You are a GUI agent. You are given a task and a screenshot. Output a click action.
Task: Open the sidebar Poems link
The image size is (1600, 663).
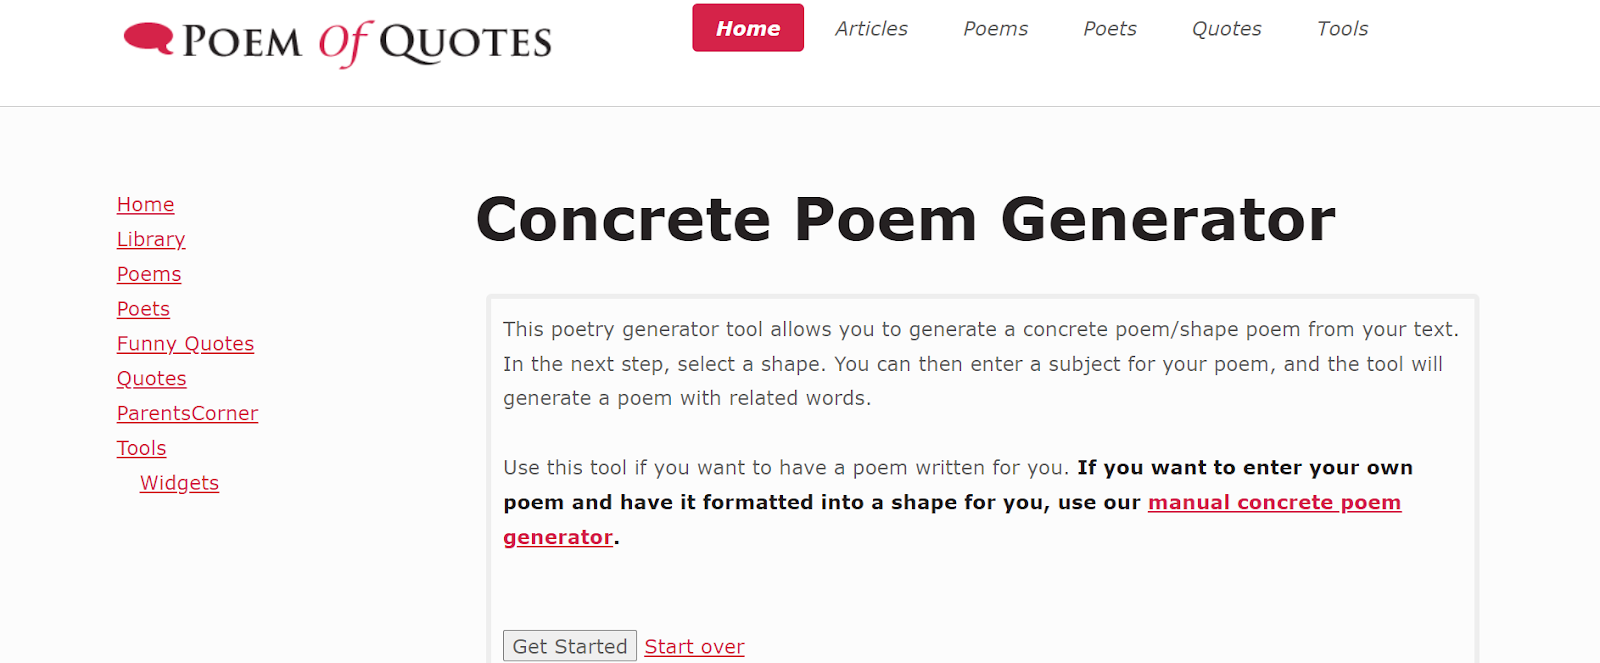coord(149,275)
